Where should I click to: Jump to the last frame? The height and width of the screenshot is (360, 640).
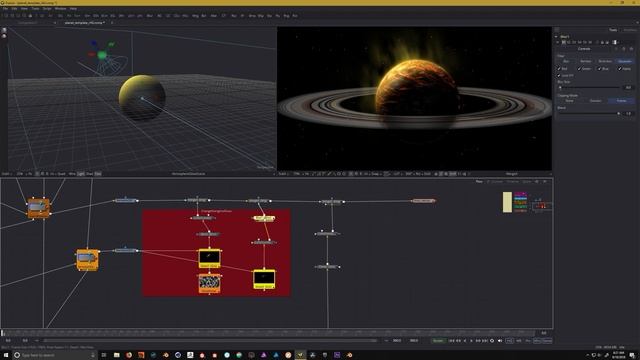(485, 340)
